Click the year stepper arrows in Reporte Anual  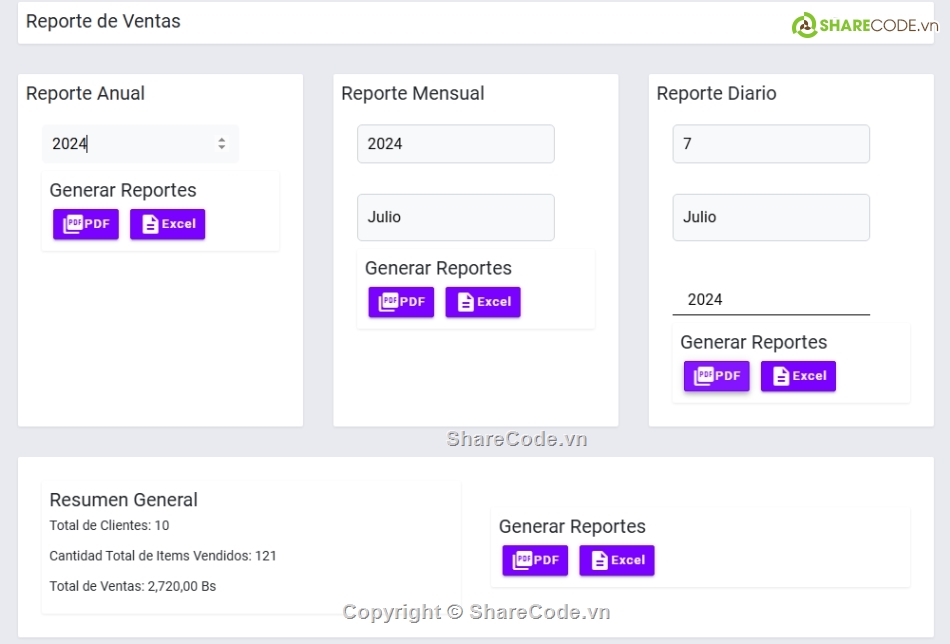221,144
